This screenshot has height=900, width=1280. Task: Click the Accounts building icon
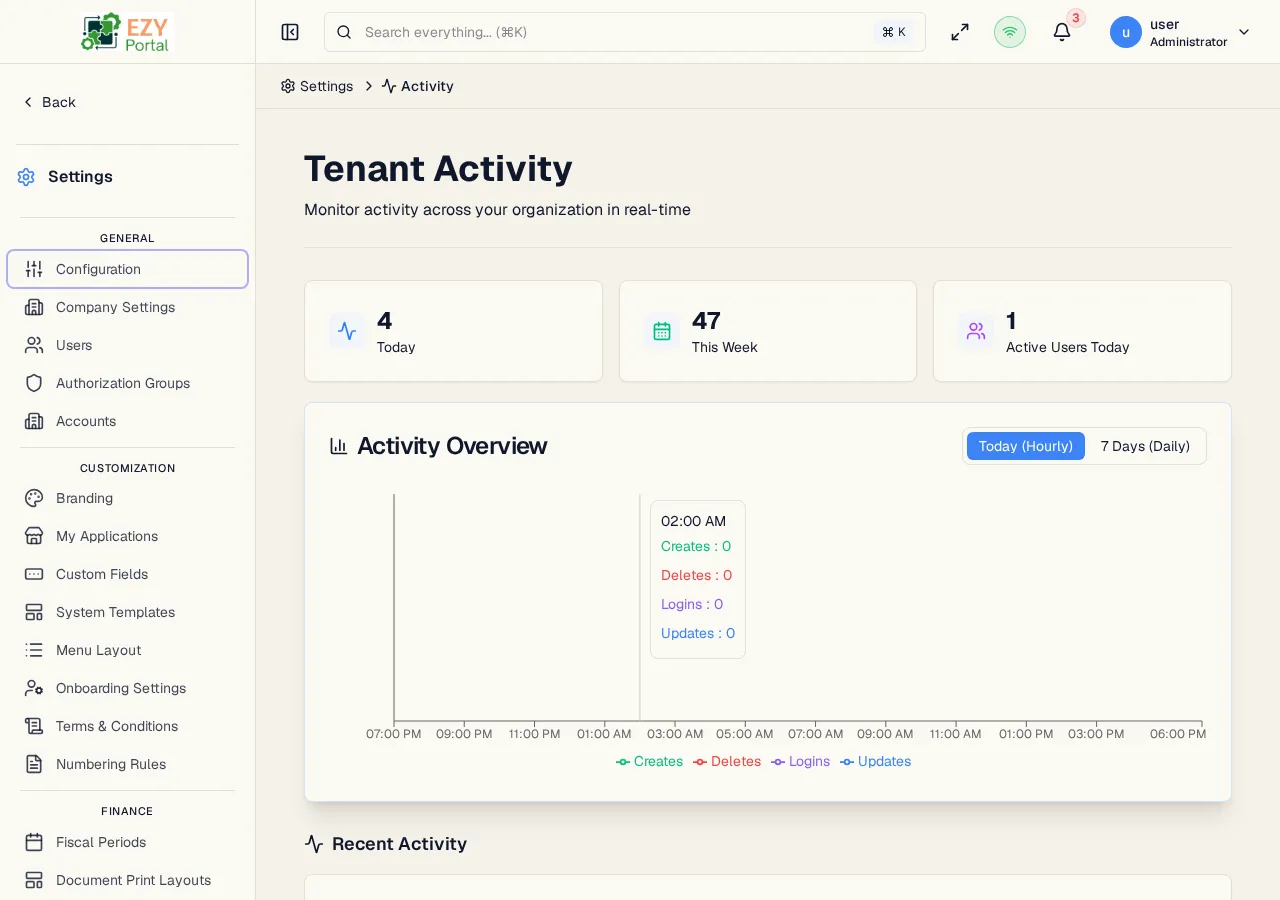[34, 421]
